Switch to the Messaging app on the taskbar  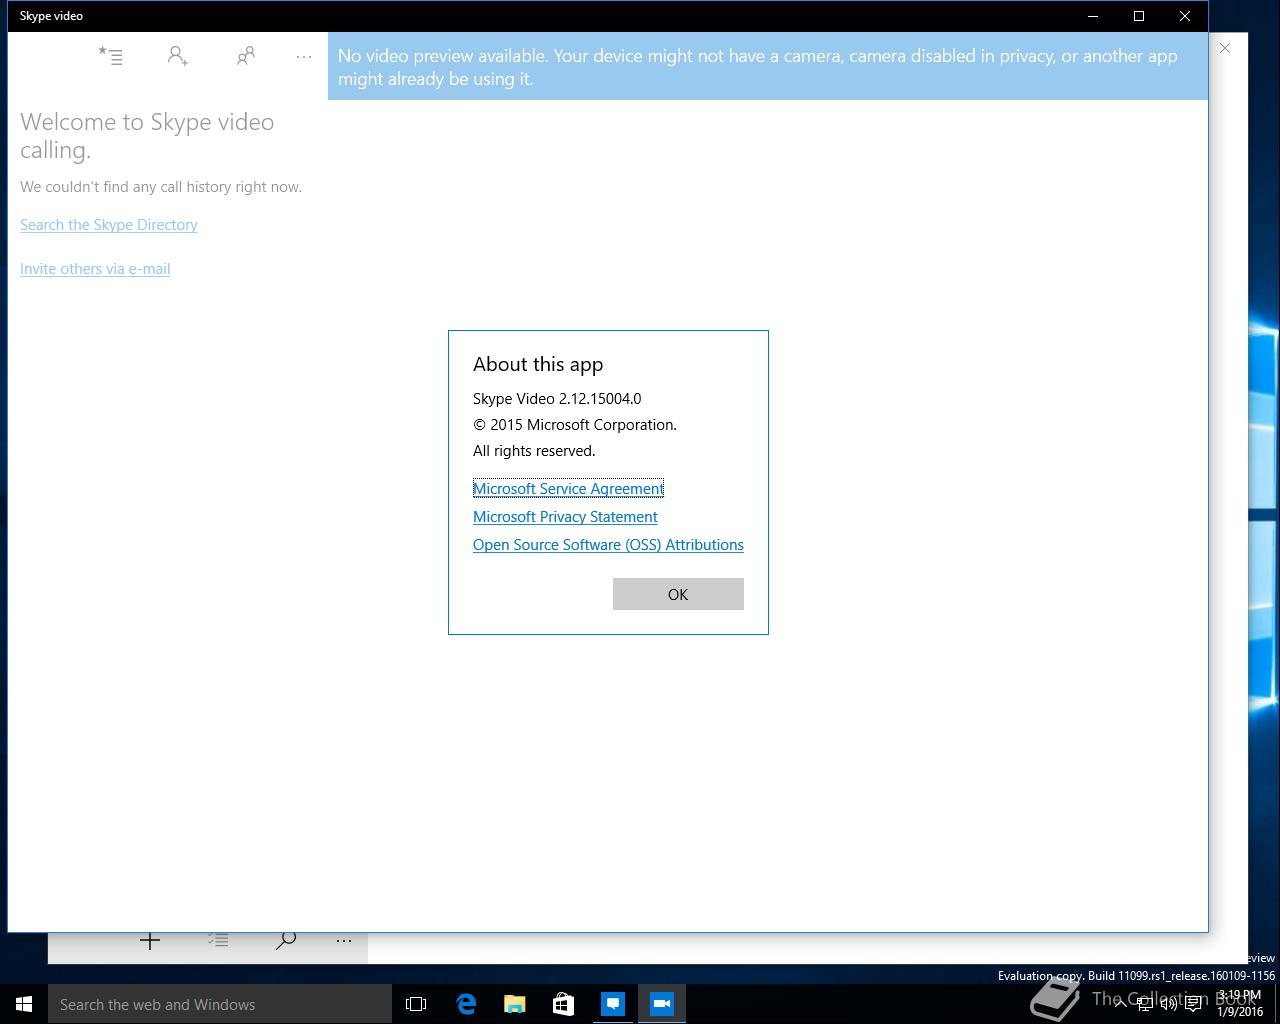point(613,1004)
